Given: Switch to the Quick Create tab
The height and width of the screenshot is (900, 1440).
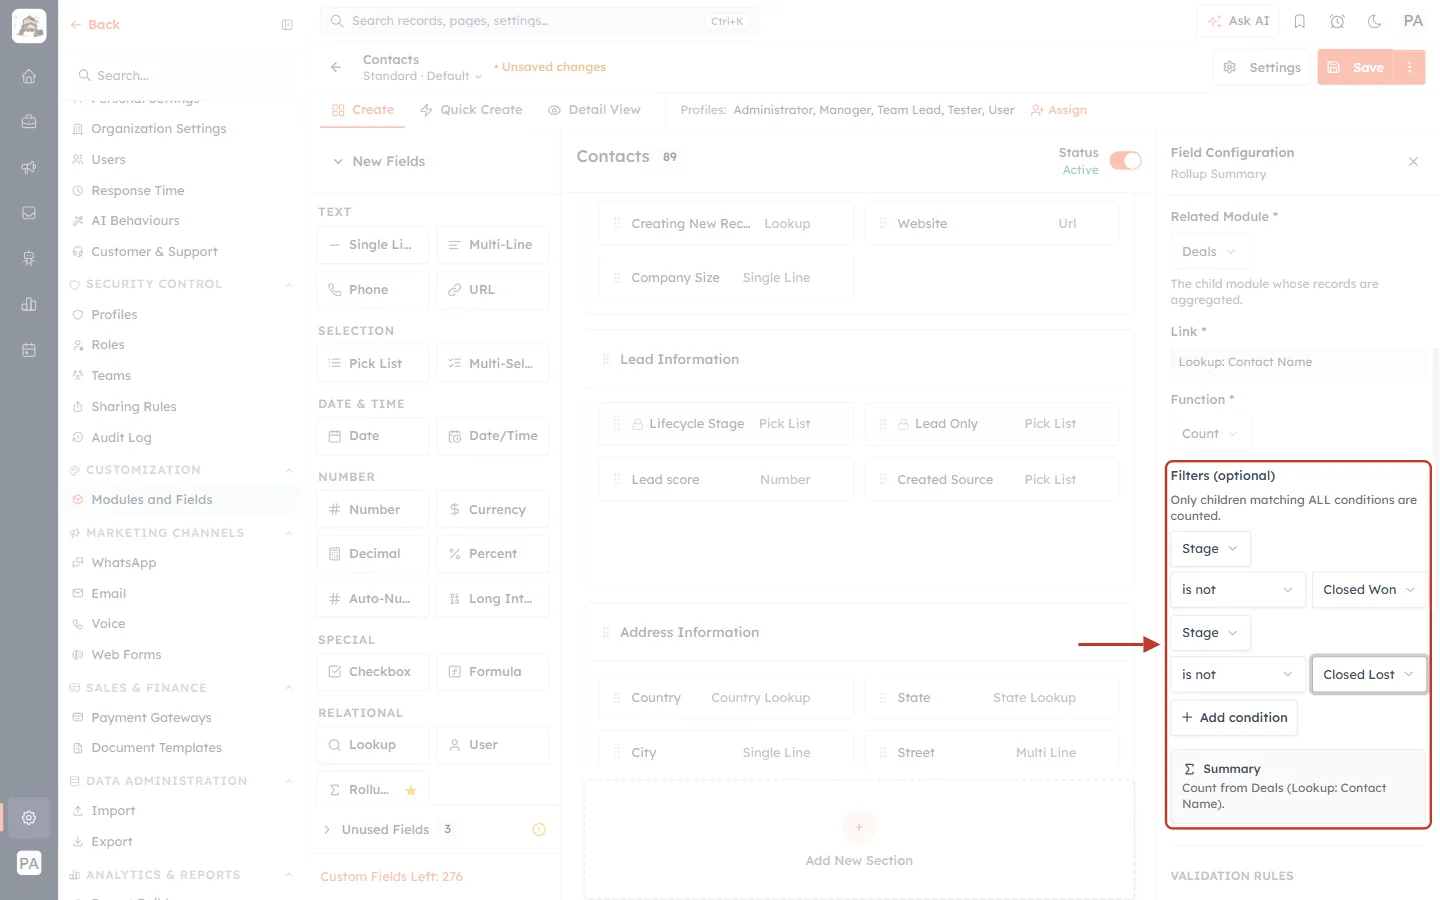Looking at the screenshot, I should [471, 110].
